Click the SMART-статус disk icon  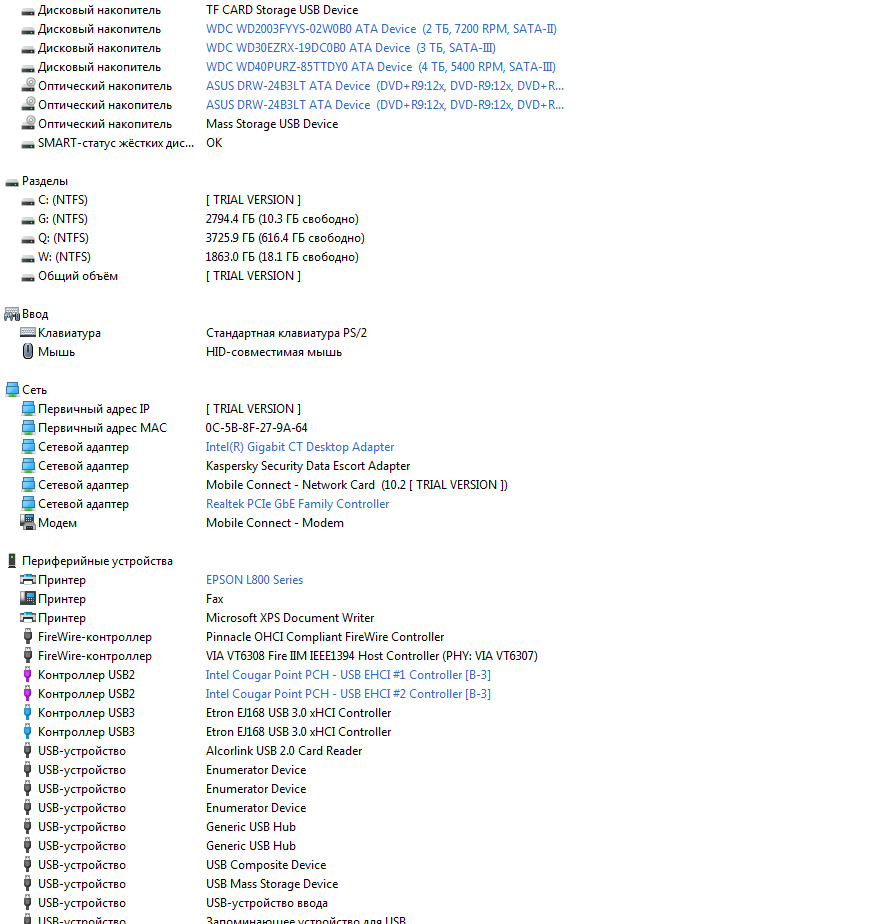[28, 144]
